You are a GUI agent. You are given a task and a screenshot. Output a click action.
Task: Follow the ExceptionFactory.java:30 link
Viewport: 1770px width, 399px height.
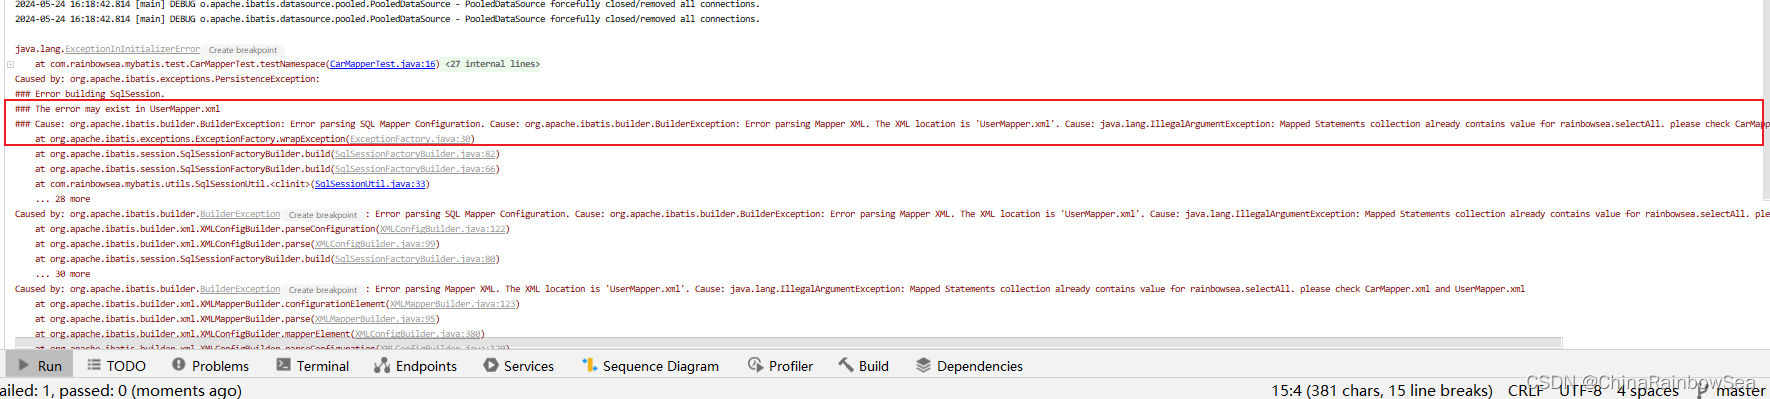(410, 139)
